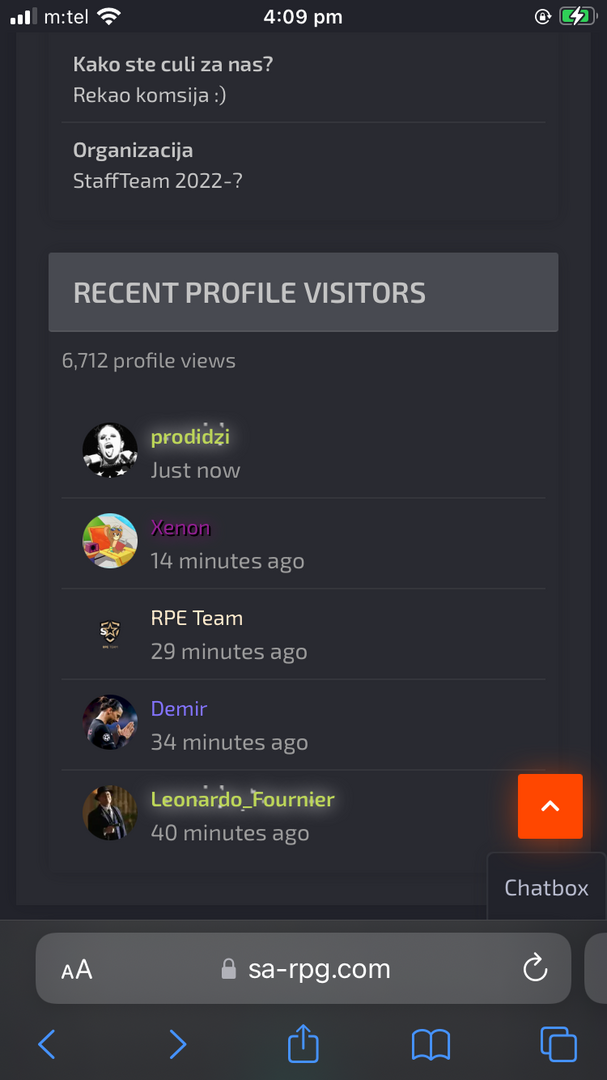607x1080 pixels.
Task: Open the AA reader options menu
Action: pyautogui.click(x=76, y=970)
